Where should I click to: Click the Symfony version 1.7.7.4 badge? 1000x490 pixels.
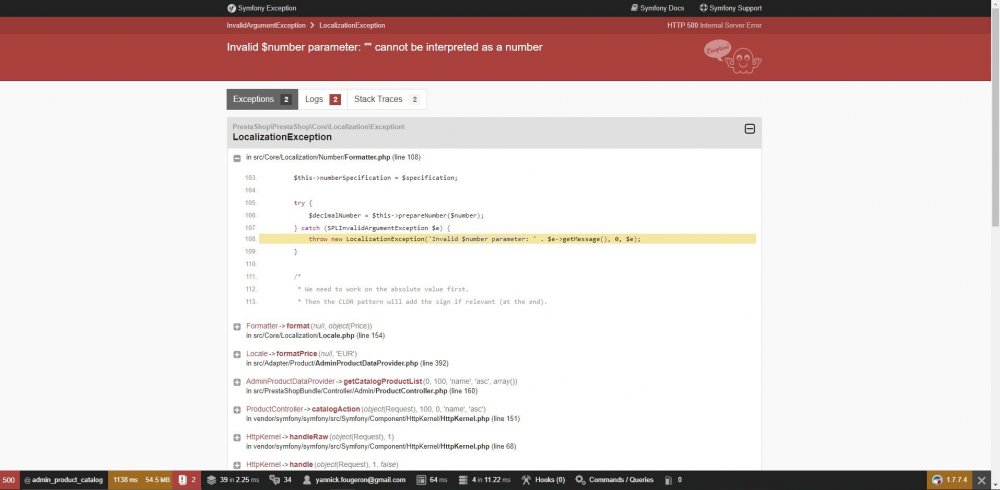[950, 480]
